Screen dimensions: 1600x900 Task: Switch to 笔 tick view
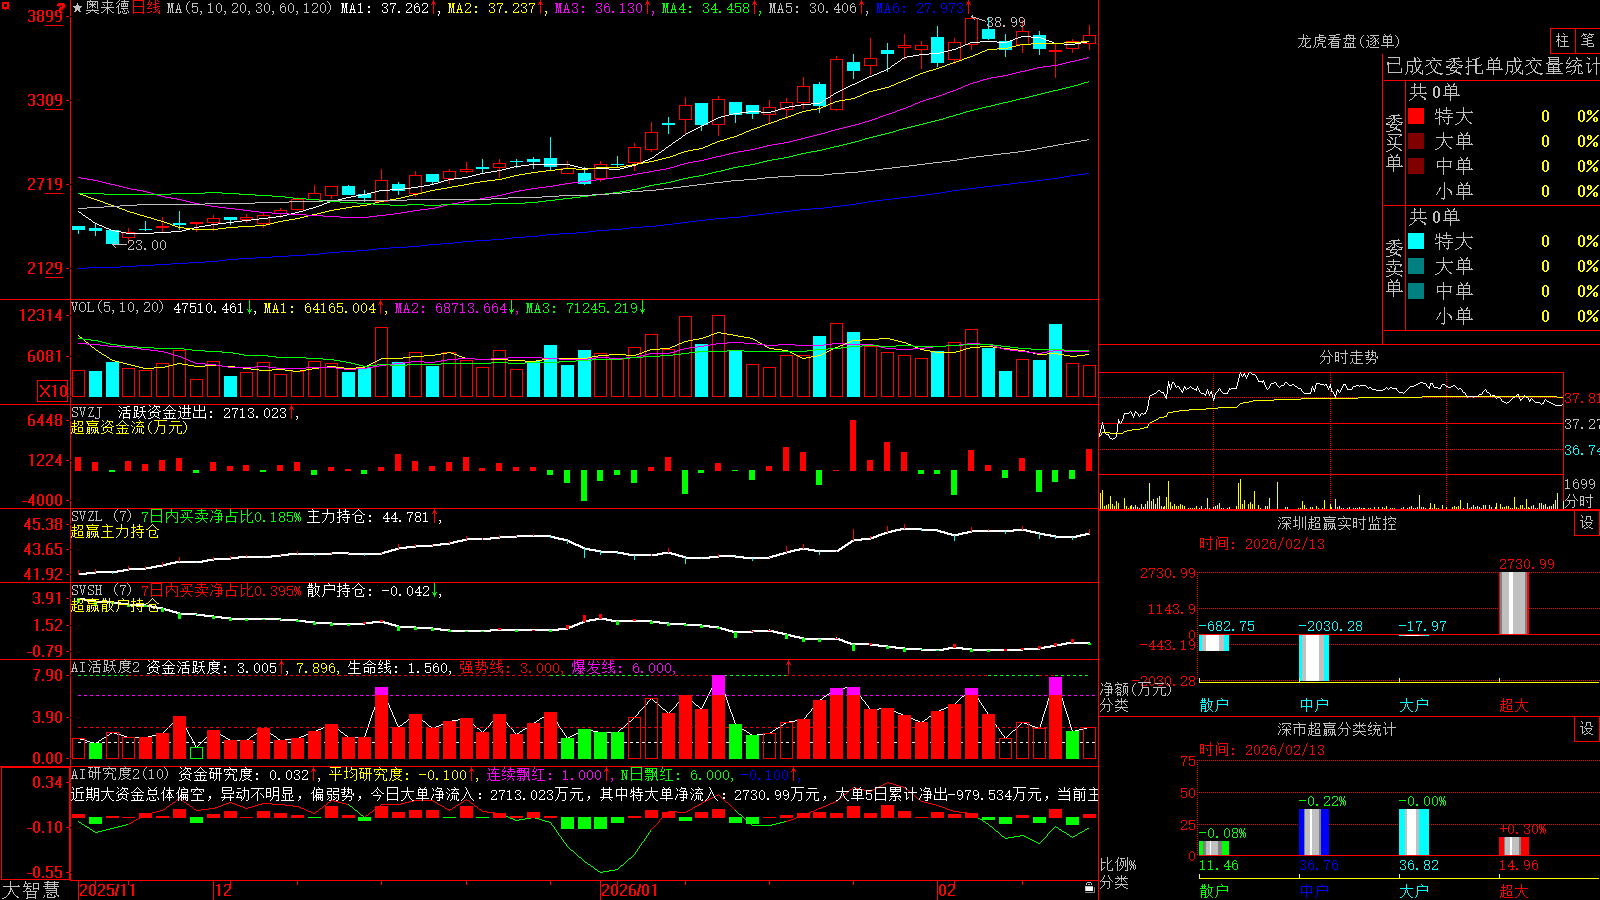click(x=1587, y=40)
